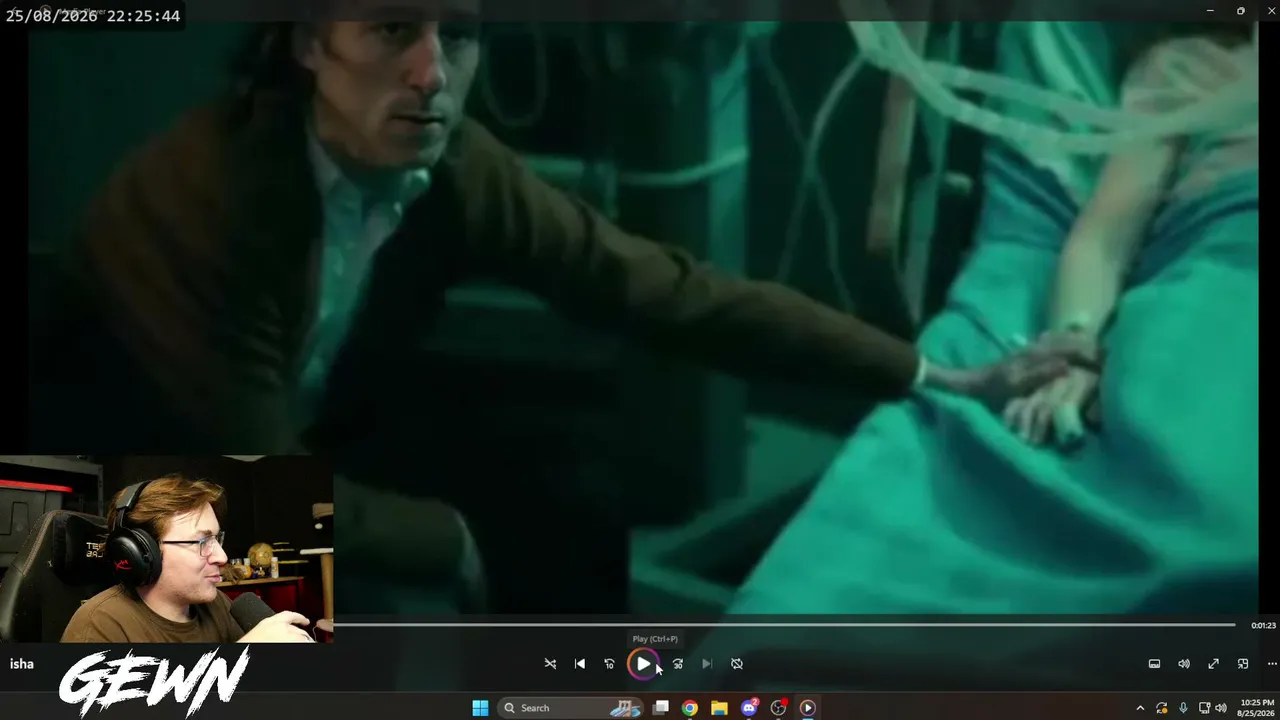Open the taskbar clock showing 10:25 PM
This screenshot has width=1280, height=720.
click(1255, 708)
